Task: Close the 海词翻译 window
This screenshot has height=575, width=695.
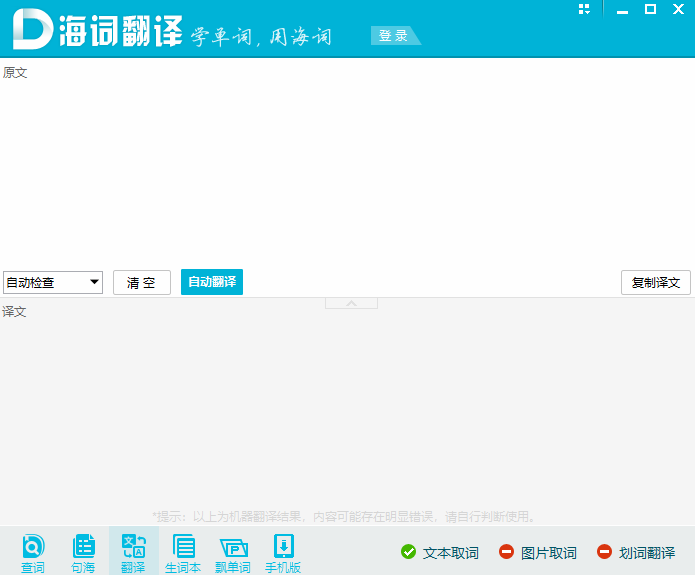Action: click(678, 9)
